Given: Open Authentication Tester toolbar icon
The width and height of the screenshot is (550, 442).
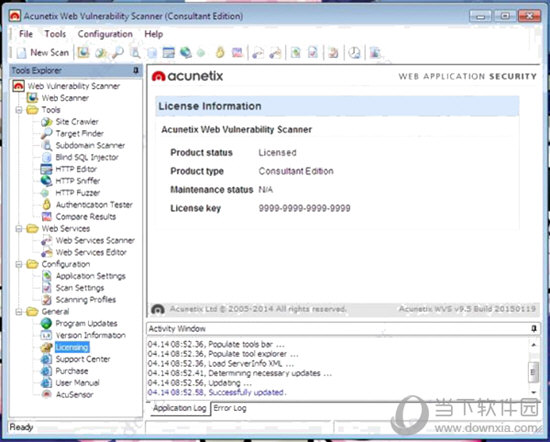Looking at the screenshot, I should click(x=220, y=53).
